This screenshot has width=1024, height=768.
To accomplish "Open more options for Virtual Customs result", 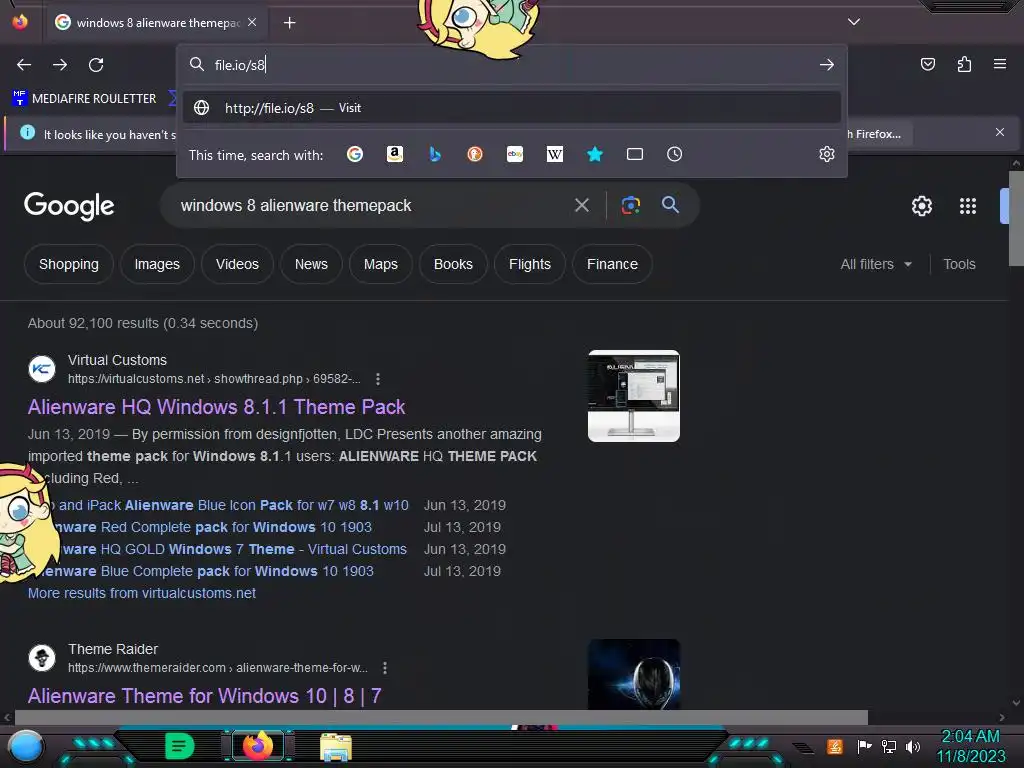I will click(377, 379).
